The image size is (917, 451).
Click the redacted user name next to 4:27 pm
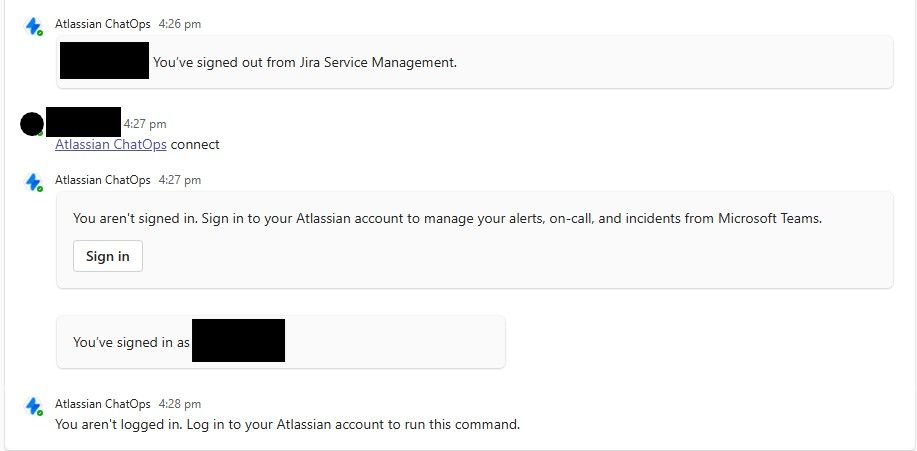83,122
